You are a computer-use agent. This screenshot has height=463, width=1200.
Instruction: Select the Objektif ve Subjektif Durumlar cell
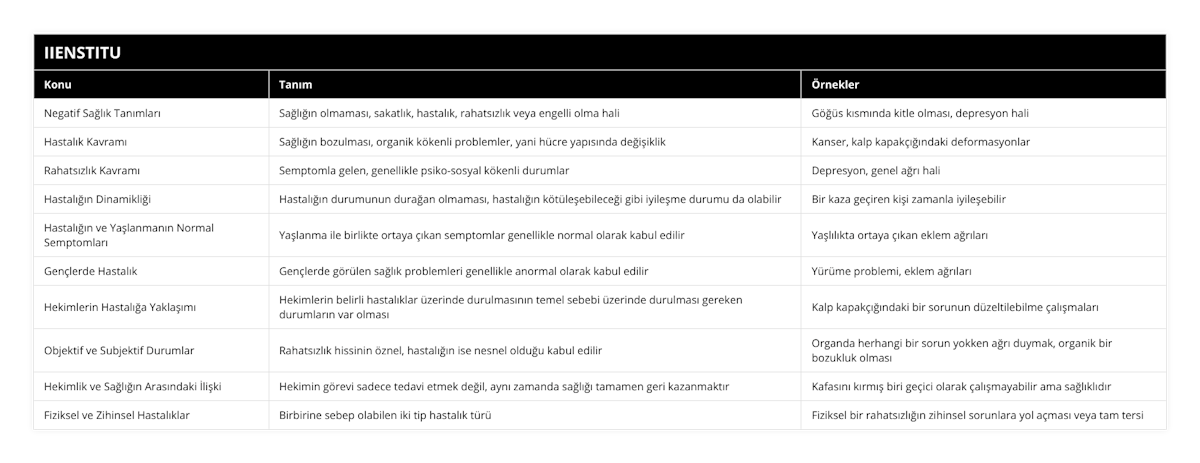coord(119,350)
